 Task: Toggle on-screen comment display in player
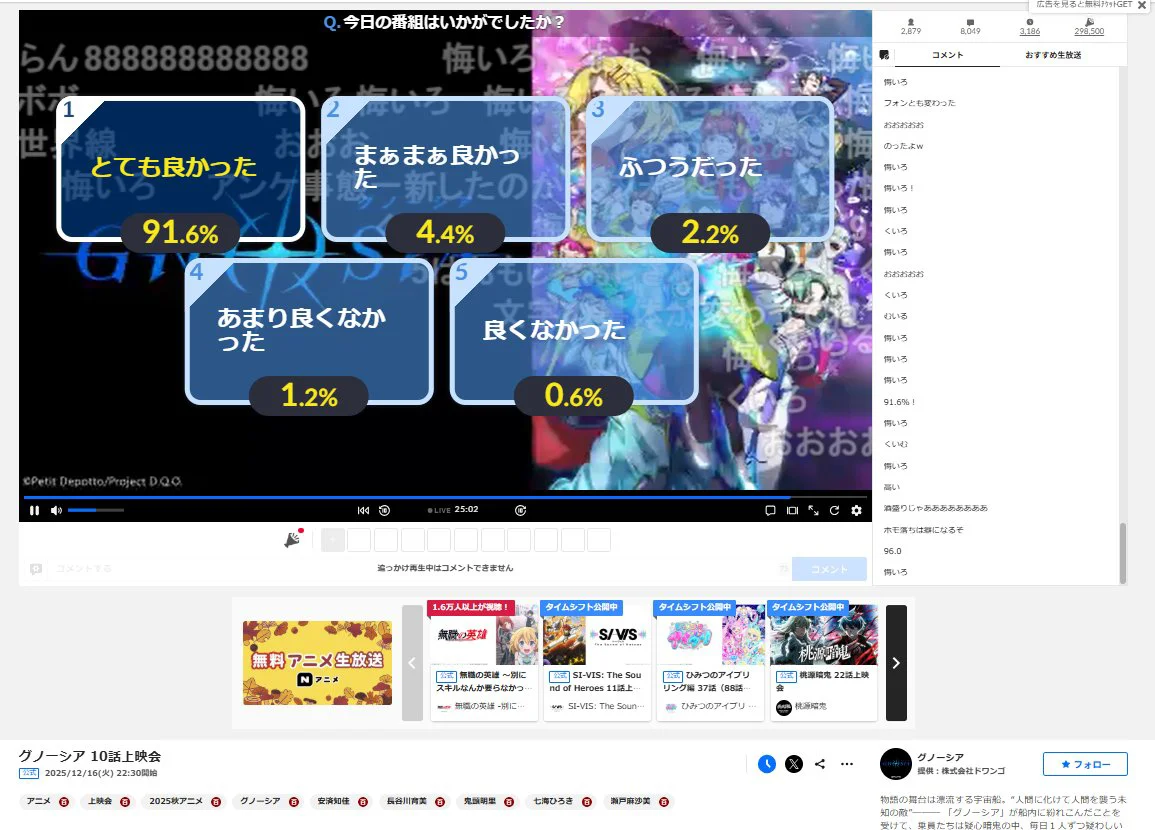(x=770, y=510)
